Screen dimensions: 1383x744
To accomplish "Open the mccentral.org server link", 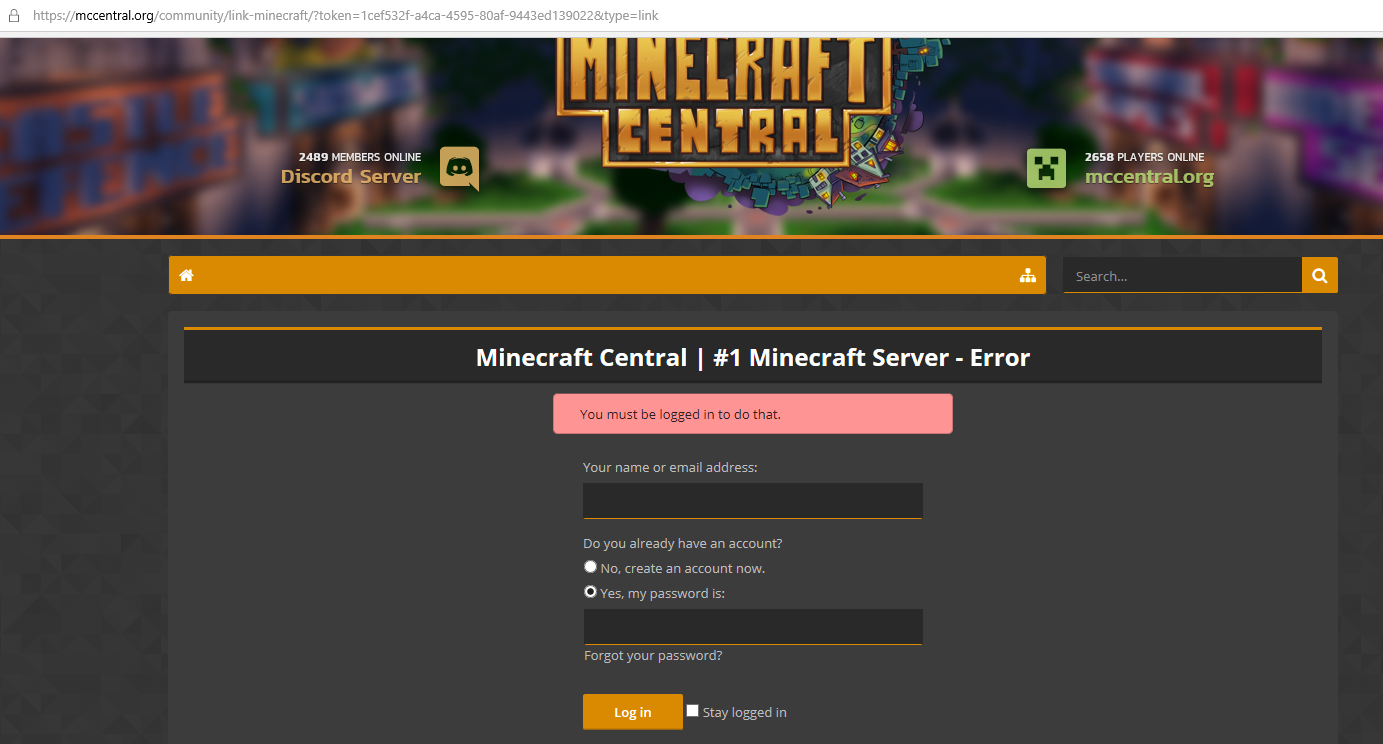I will (1149, 177).
